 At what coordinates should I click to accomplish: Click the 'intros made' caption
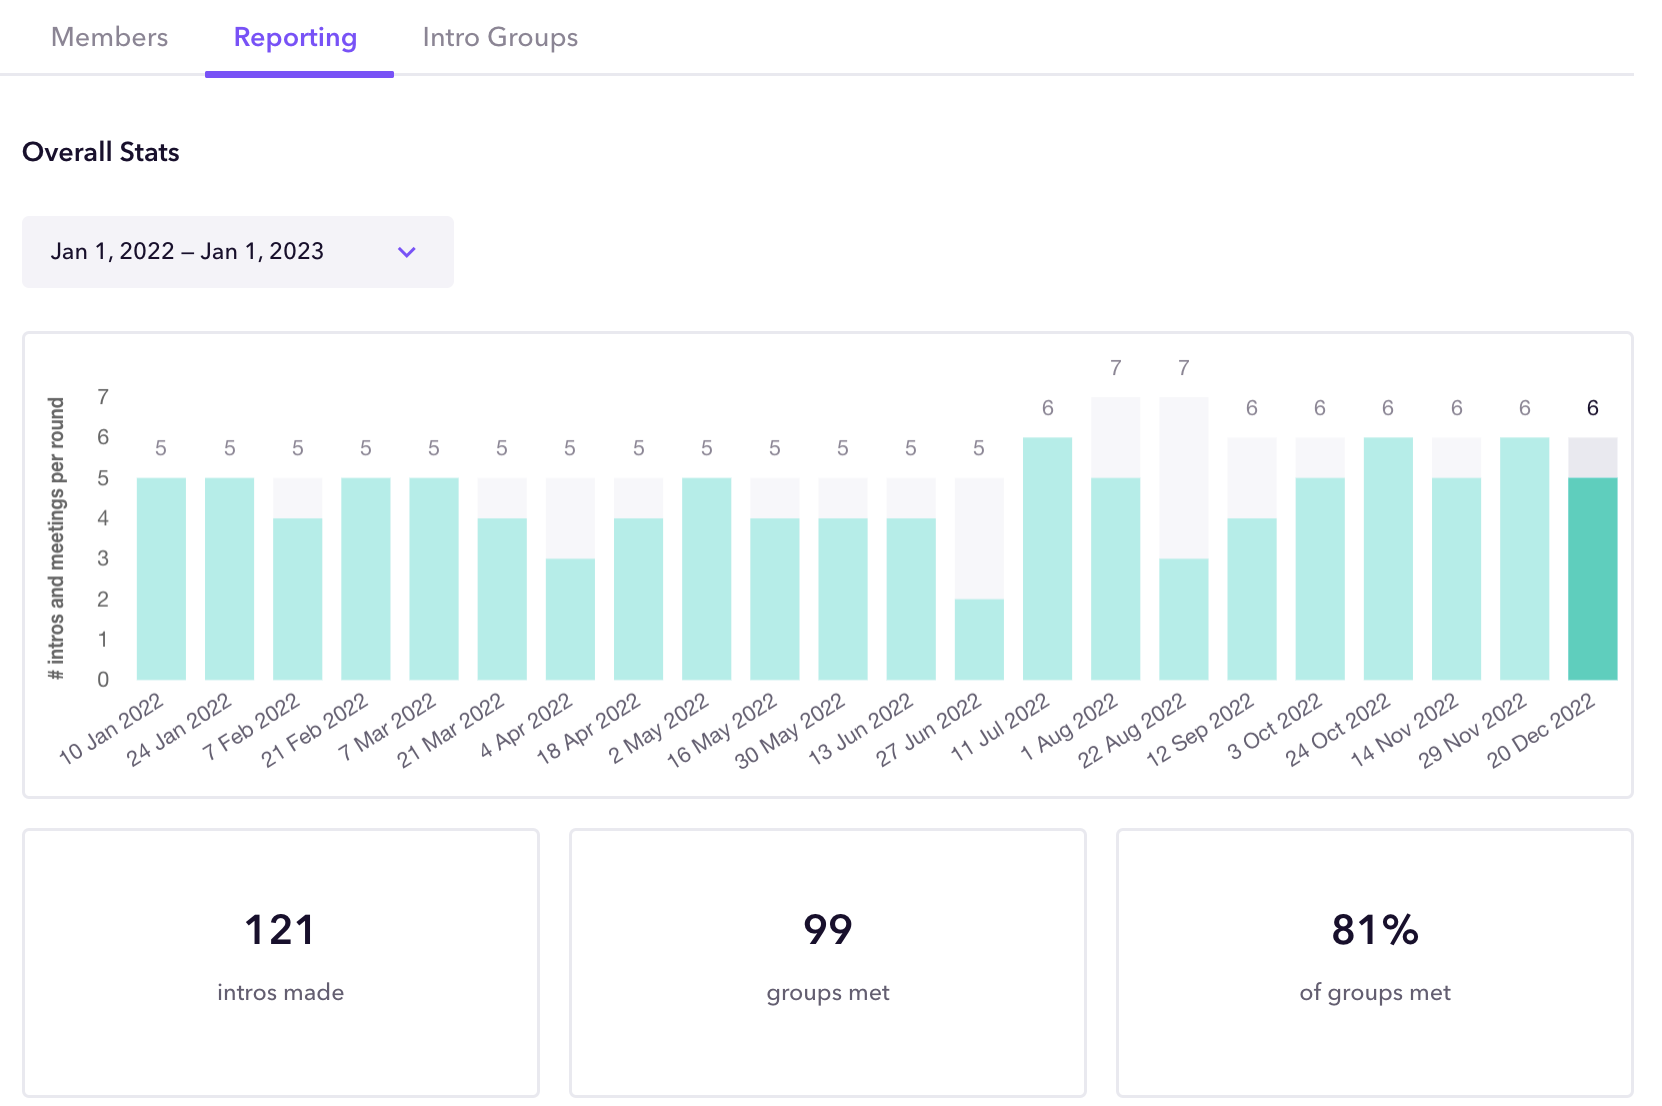280,992
